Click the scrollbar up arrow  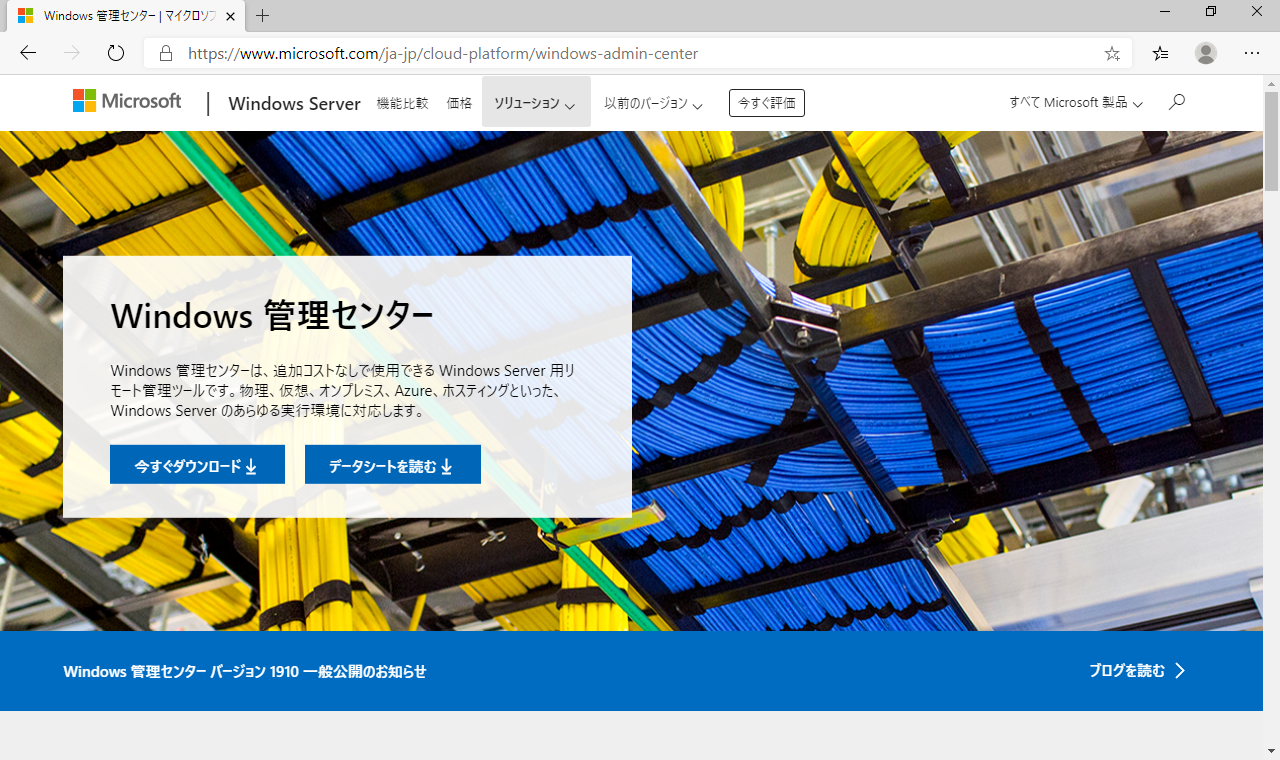(1271, 83)
